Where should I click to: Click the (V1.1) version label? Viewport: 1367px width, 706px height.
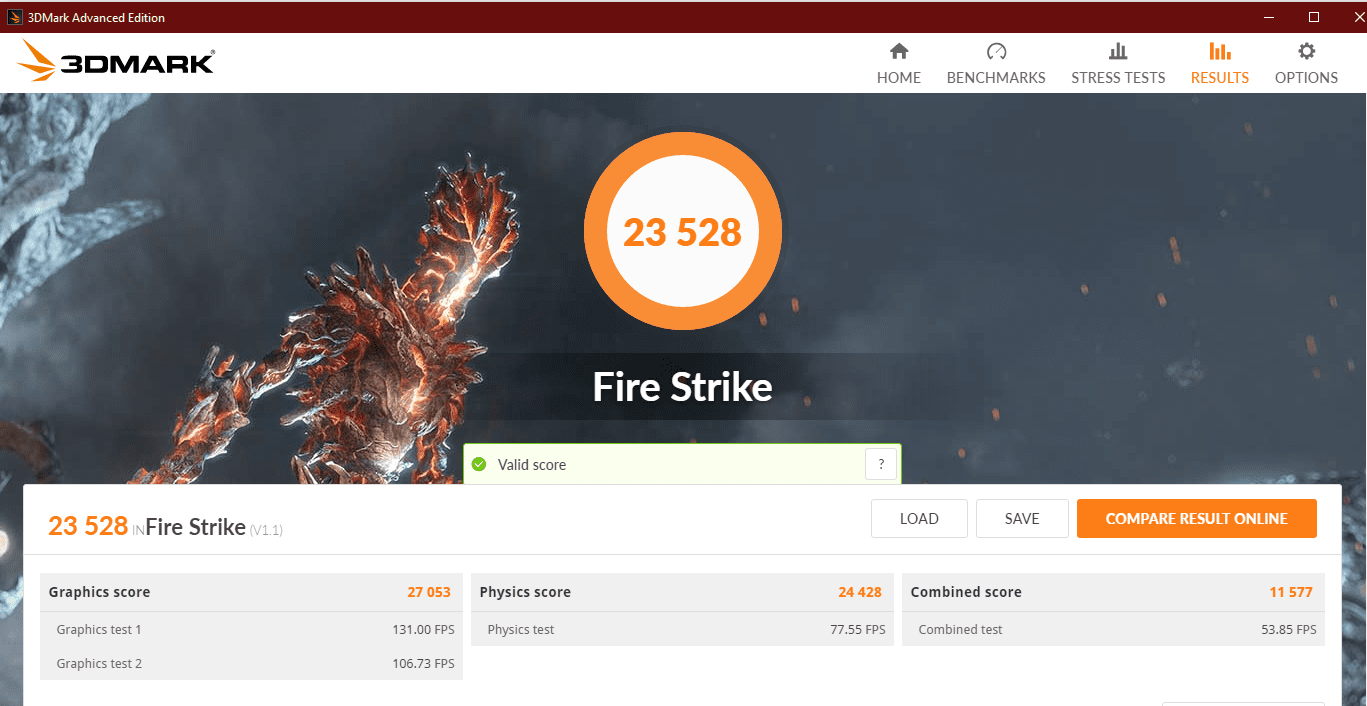click(x=266, y=530)
